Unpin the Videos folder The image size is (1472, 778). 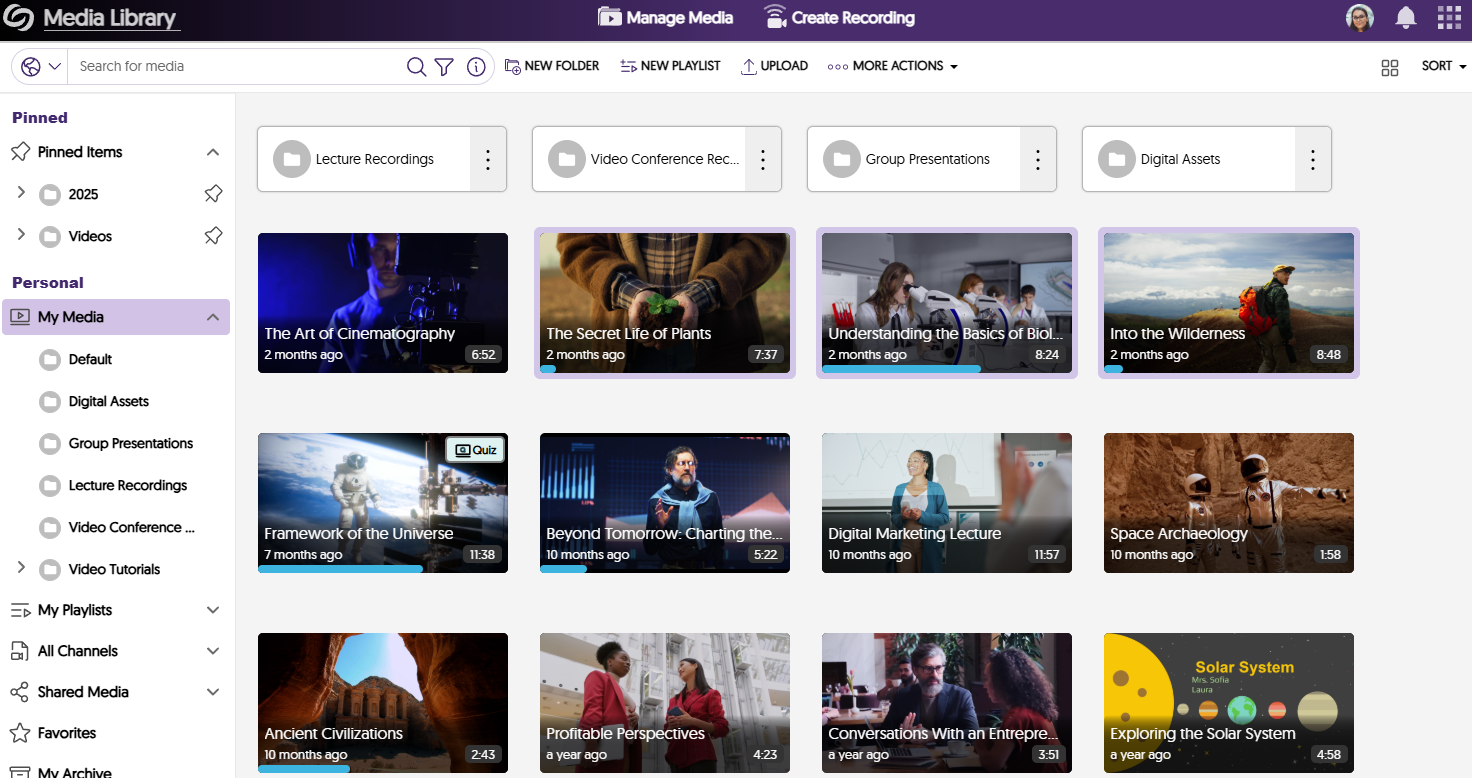tap(213, 236)
